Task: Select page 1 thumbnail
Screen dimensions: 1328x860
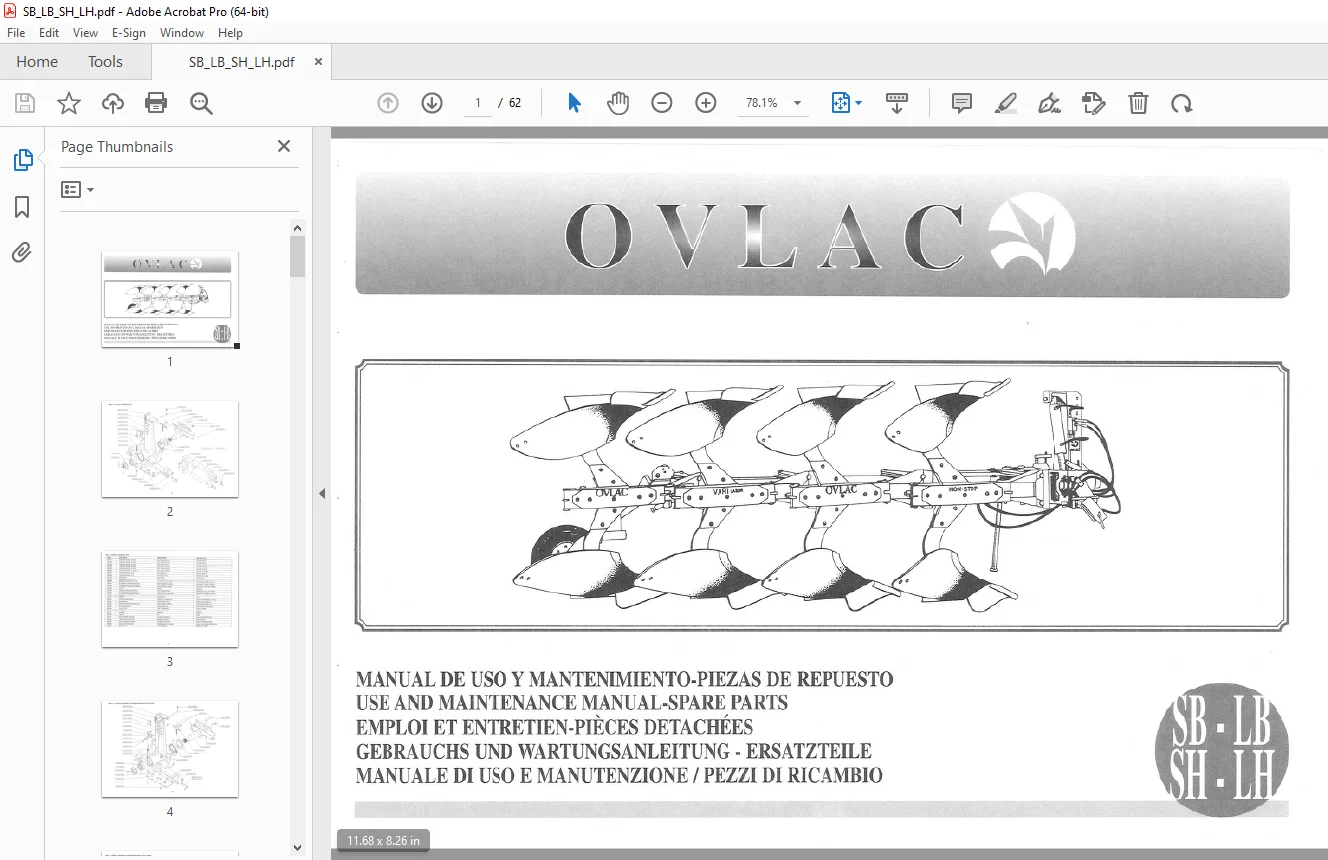Action: click(x=170, y=299)
